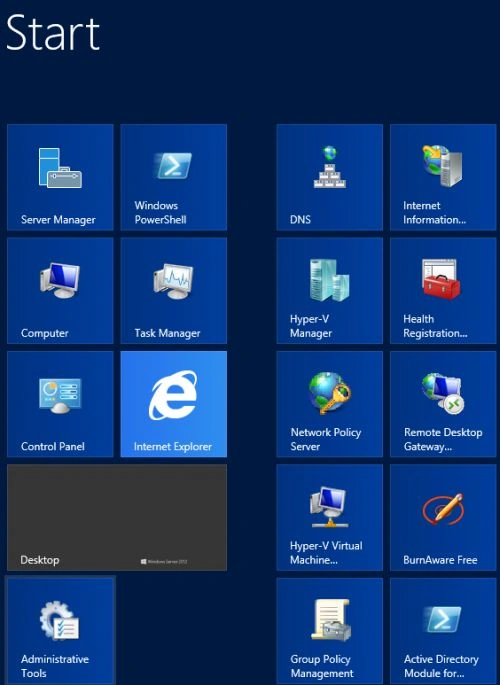Launch Windows PowerShell tile
The image size is (500, 685).
(173, 177)
